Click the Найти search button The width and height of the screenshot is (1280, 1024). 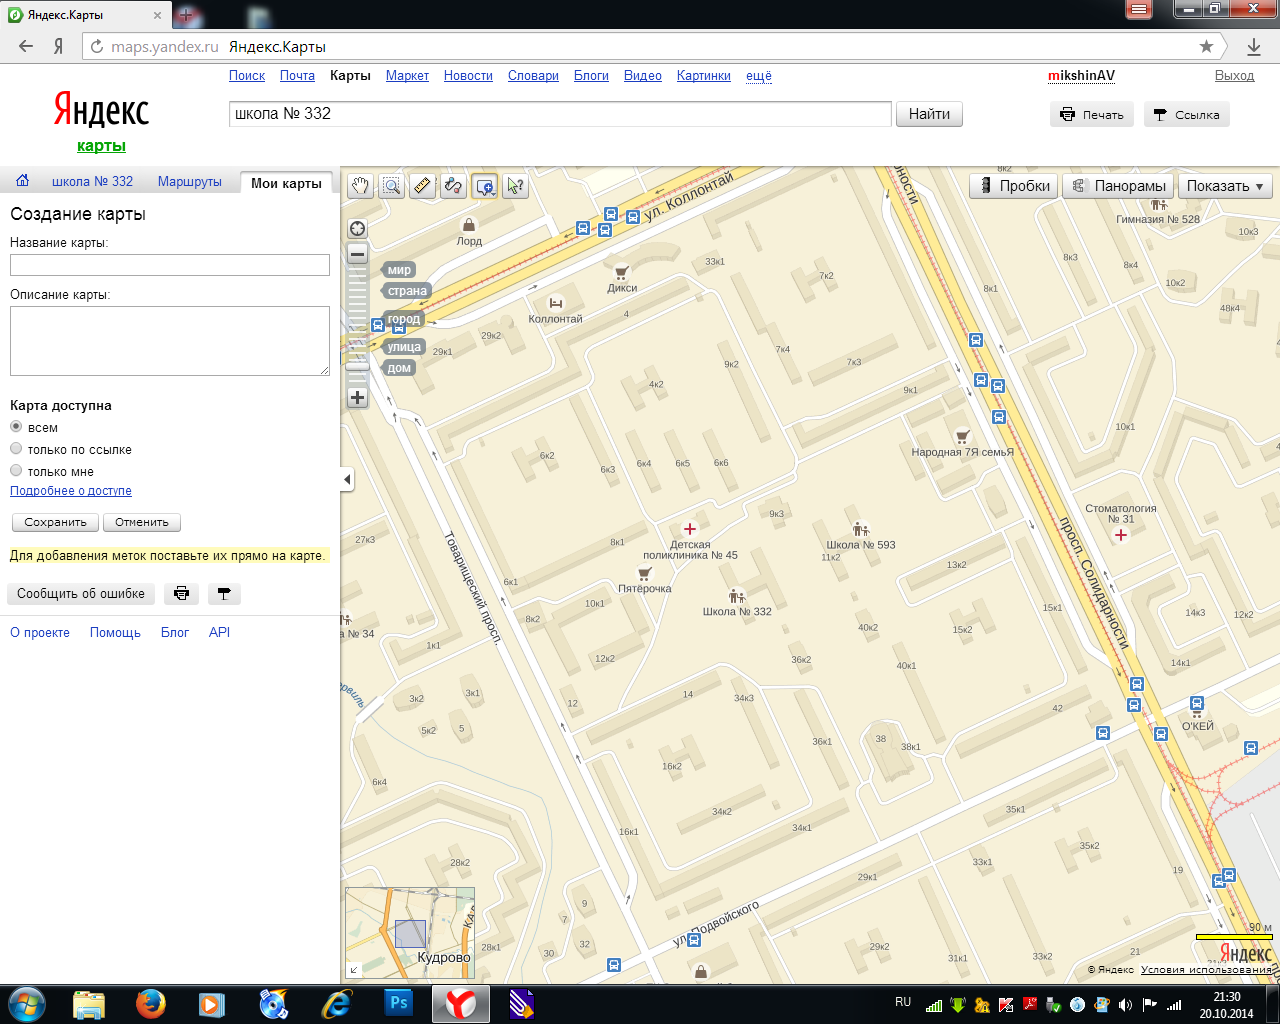pos(929,114)
